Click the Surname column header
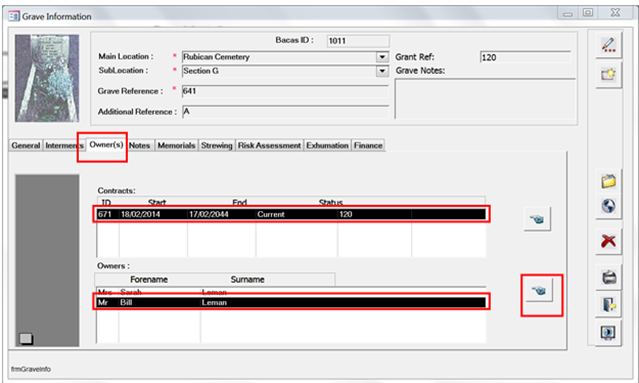The height and width of the screenshot is (383, 639). pyautogui.click(x=247, y=280)
